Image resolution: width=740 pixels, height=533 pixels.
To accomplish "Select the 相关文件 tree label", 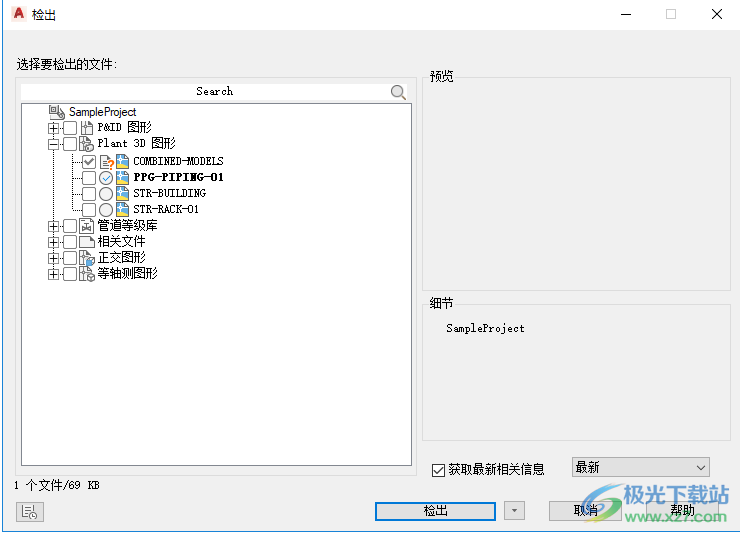I will click(121, 242).
